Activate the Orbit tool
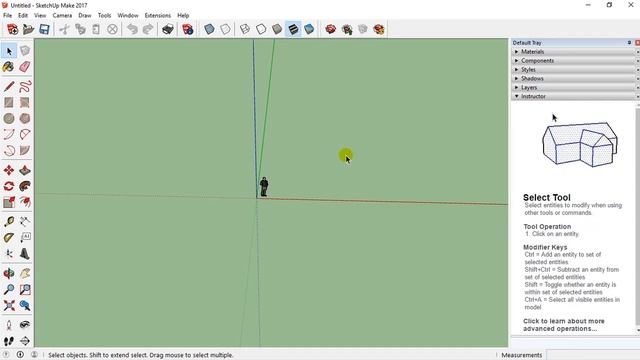This screenshot has height=360, width=640. [9, 273]
